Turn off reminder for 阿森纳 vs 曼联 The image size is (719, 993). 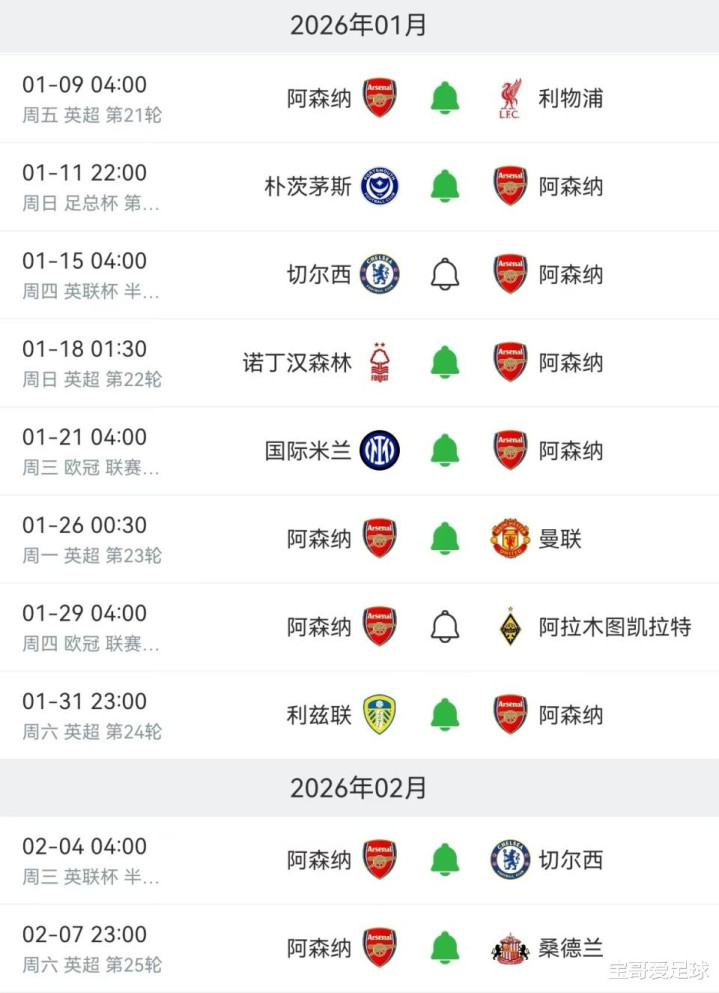(445, 539)
